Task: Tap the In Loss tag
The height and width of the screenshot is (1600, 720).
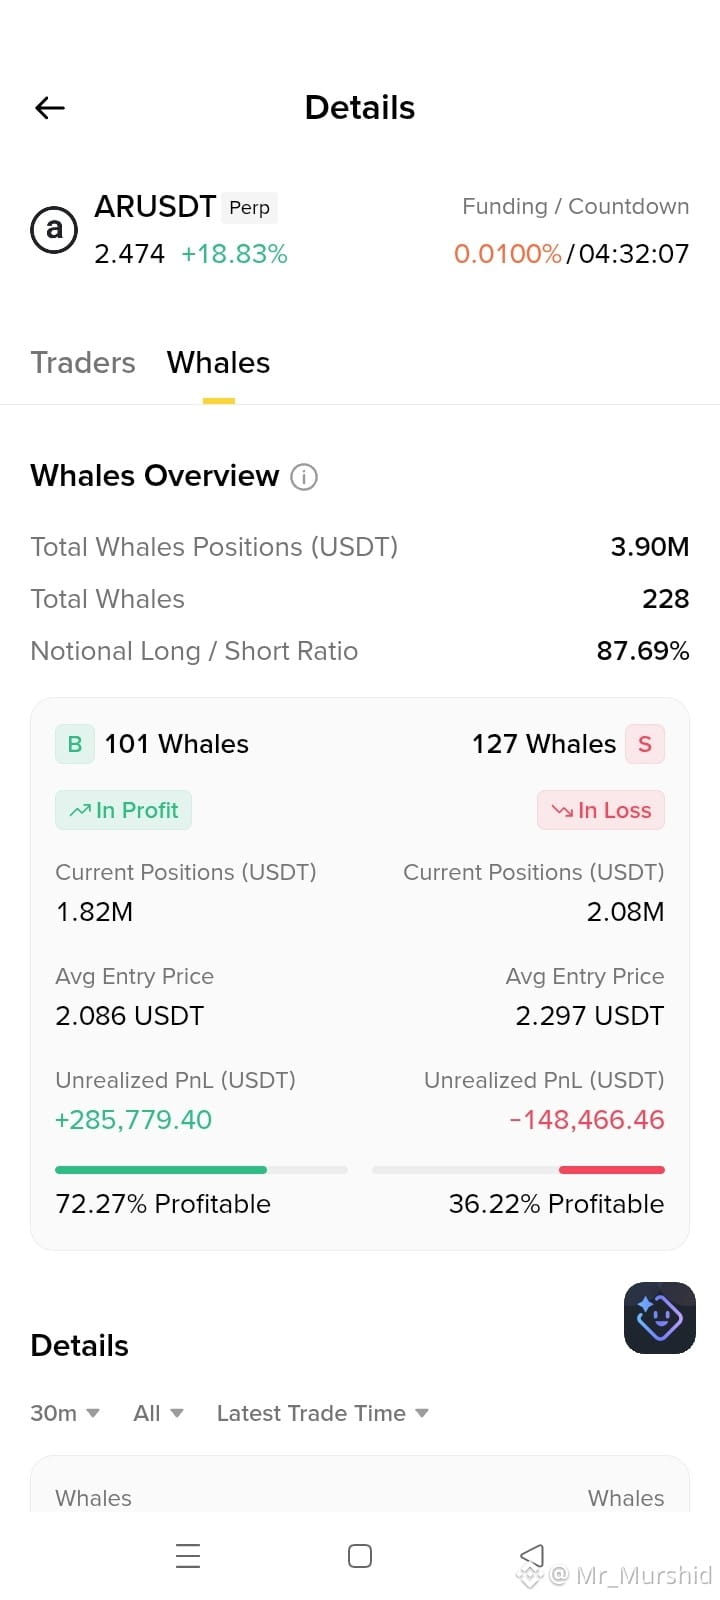Action: pyautogui.click(x=601, y=810)
